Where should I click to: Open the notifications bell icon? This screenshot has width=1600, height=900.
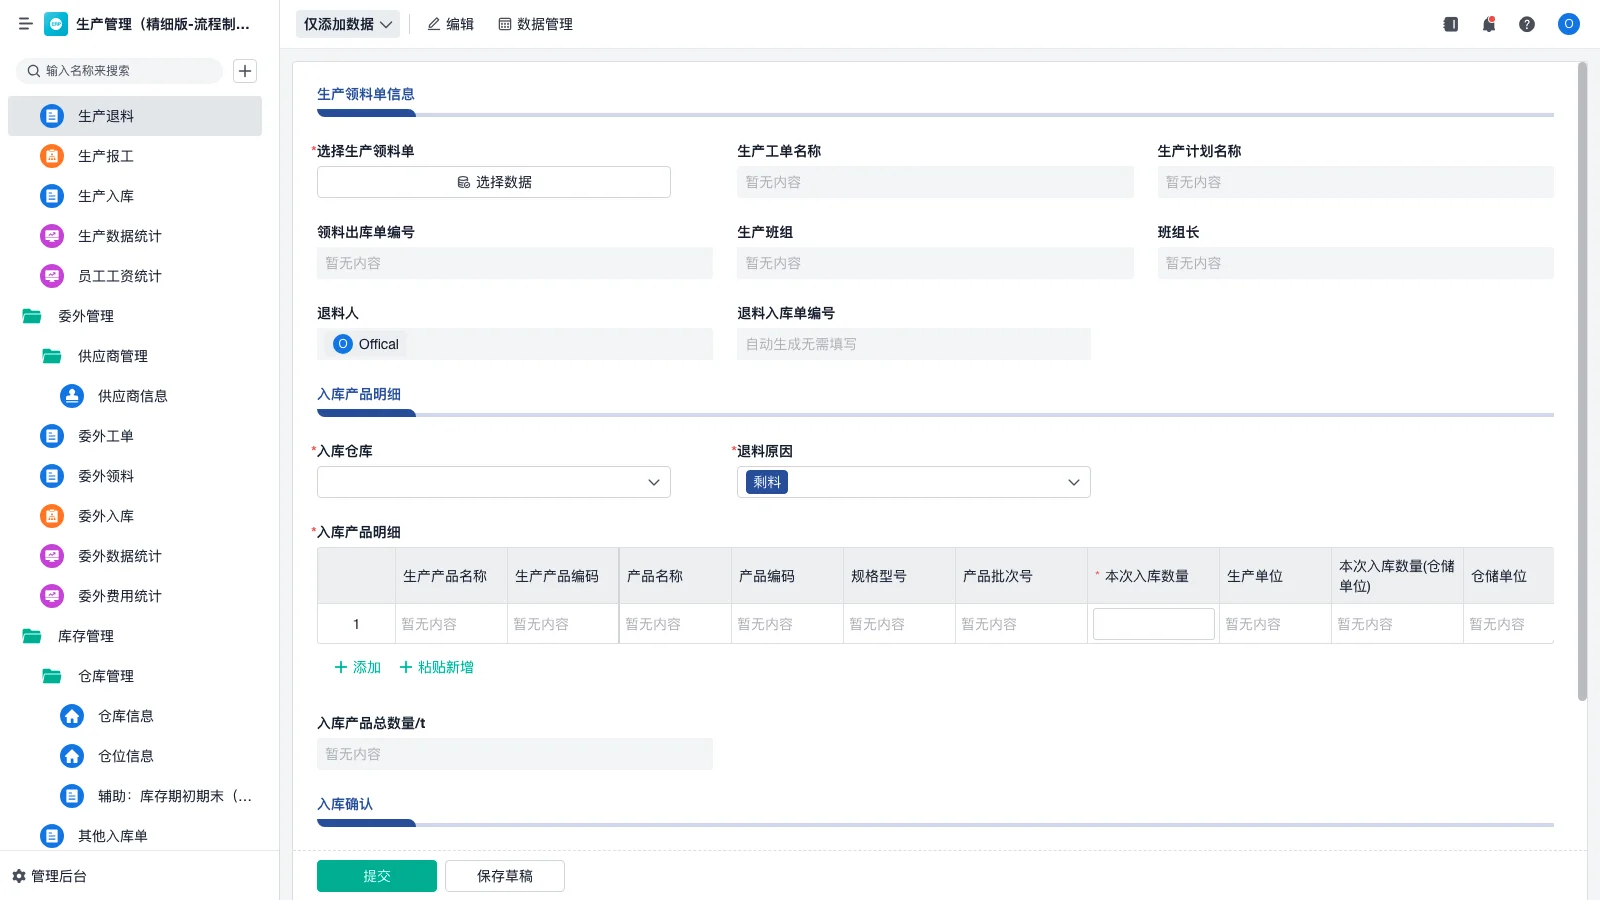tap(1488, 24)
